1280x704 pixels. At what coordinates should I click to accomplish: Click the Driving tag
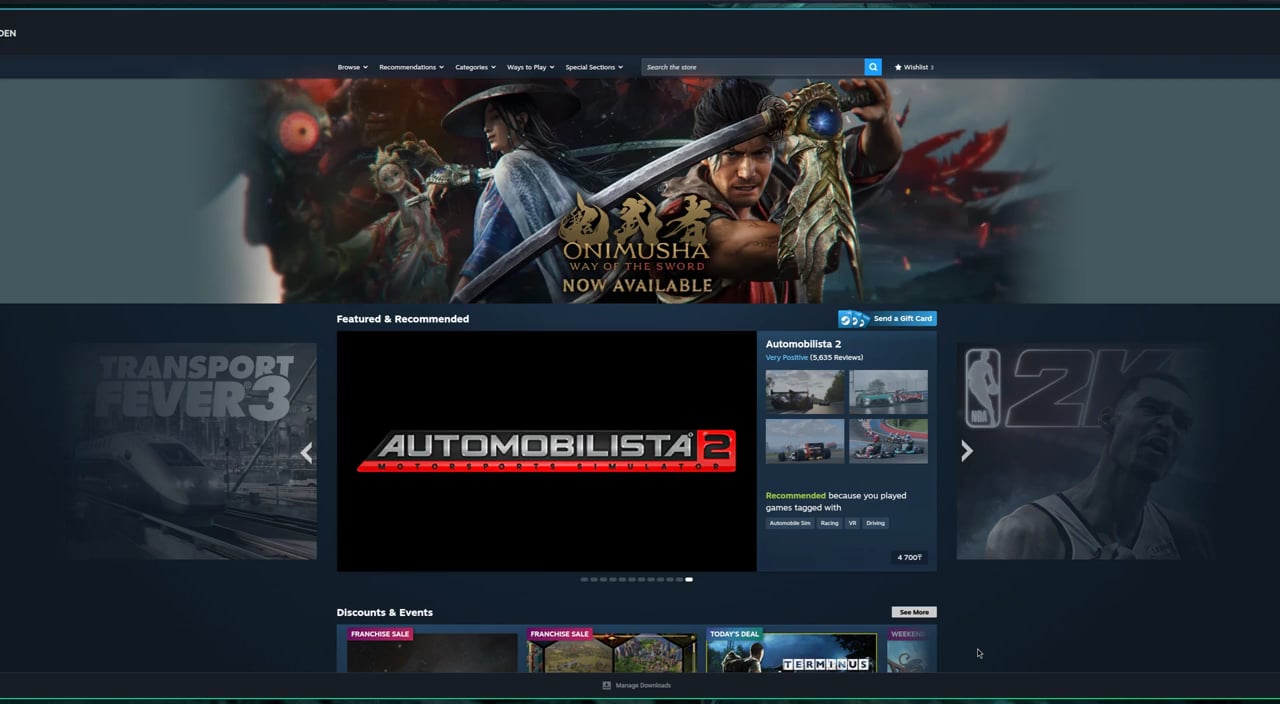pyautogui.click(x=875, y=523)
